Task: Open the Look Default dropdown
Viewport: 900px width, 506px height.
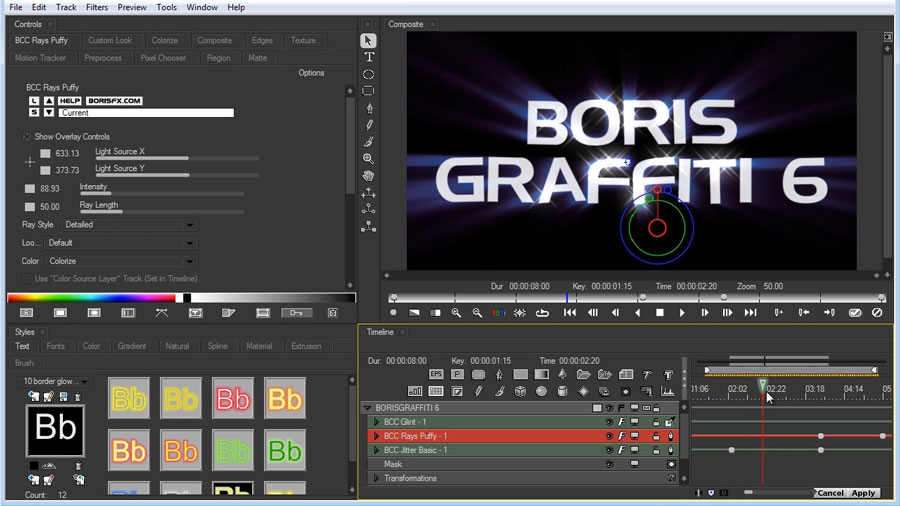Action: point(121,243)
